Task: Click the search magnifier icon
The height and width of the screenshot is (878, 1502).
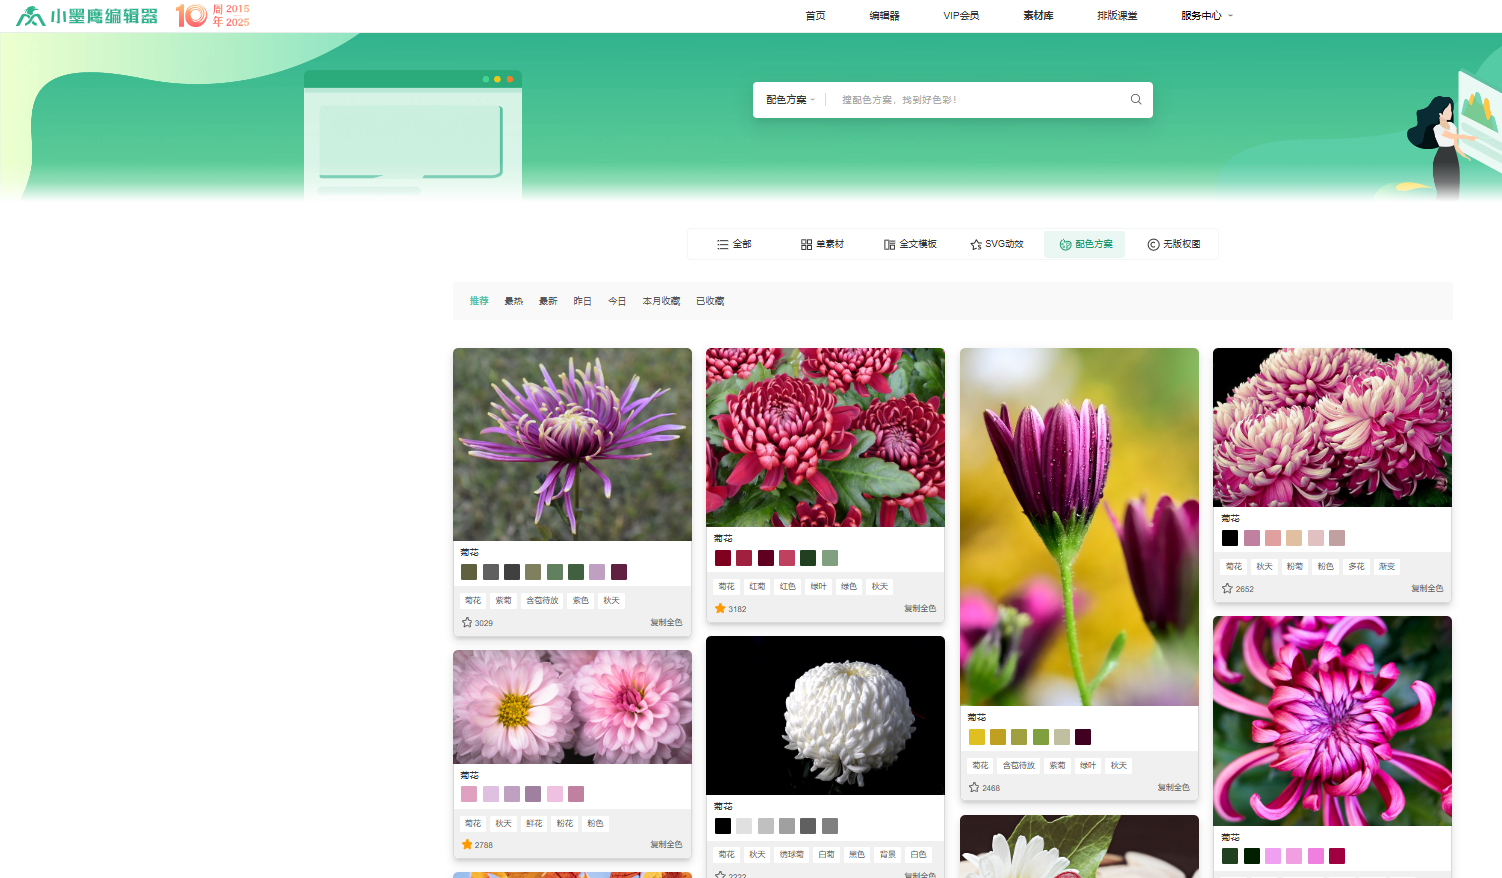Action: click(1136, 100)
